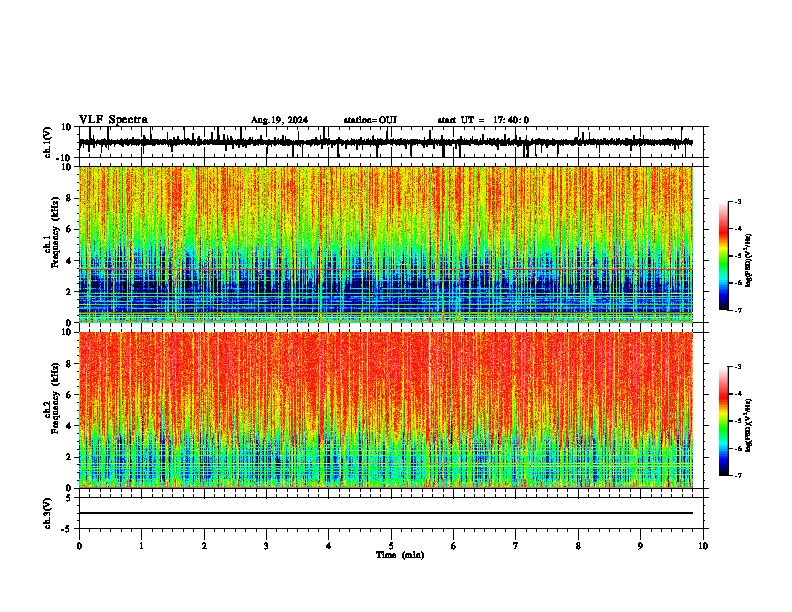Click time axis tick label "5"

click(x=391, y=546)
